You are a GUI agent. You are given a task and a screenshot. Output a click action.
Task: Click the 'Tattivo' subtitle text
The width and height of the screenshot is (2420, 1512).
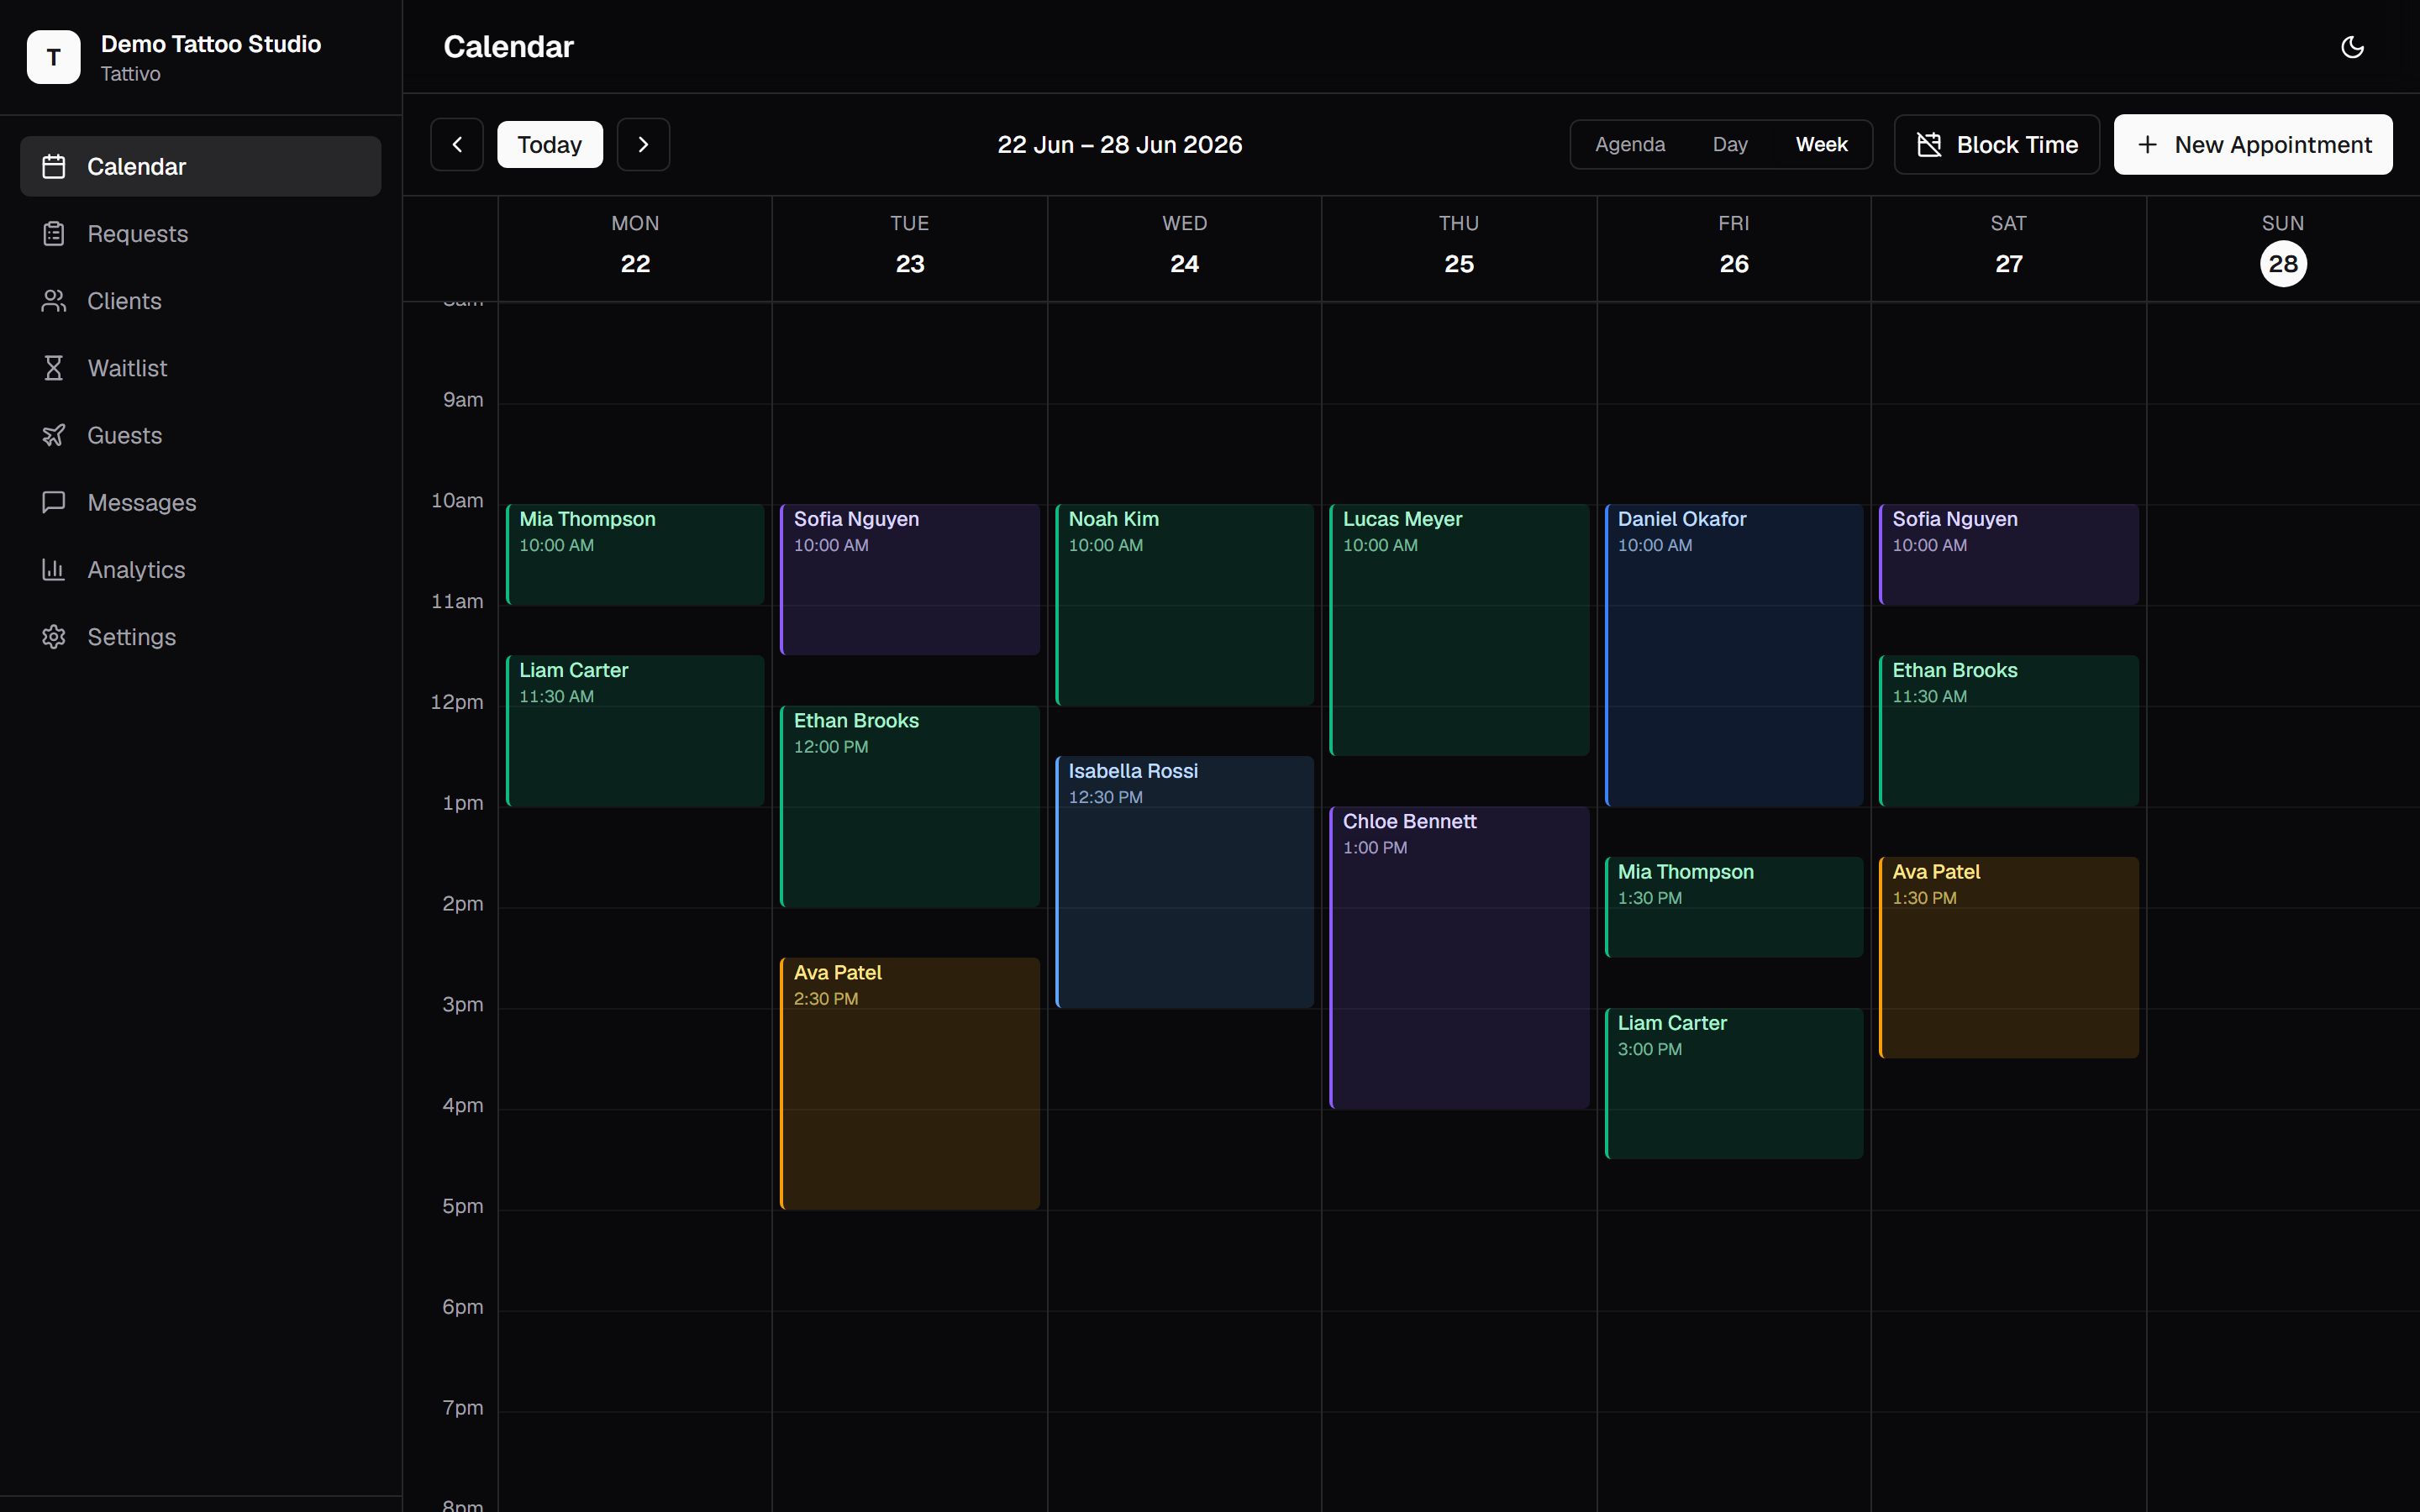coord(130,74)
